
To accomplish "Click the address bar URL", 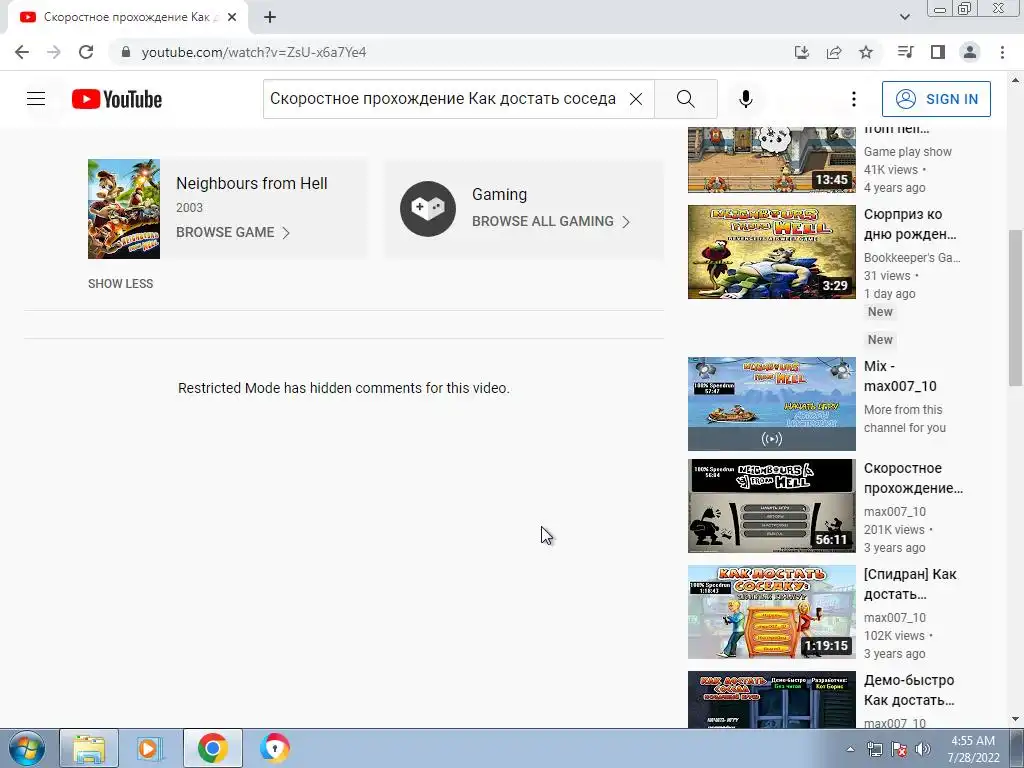I will (254, 52).
